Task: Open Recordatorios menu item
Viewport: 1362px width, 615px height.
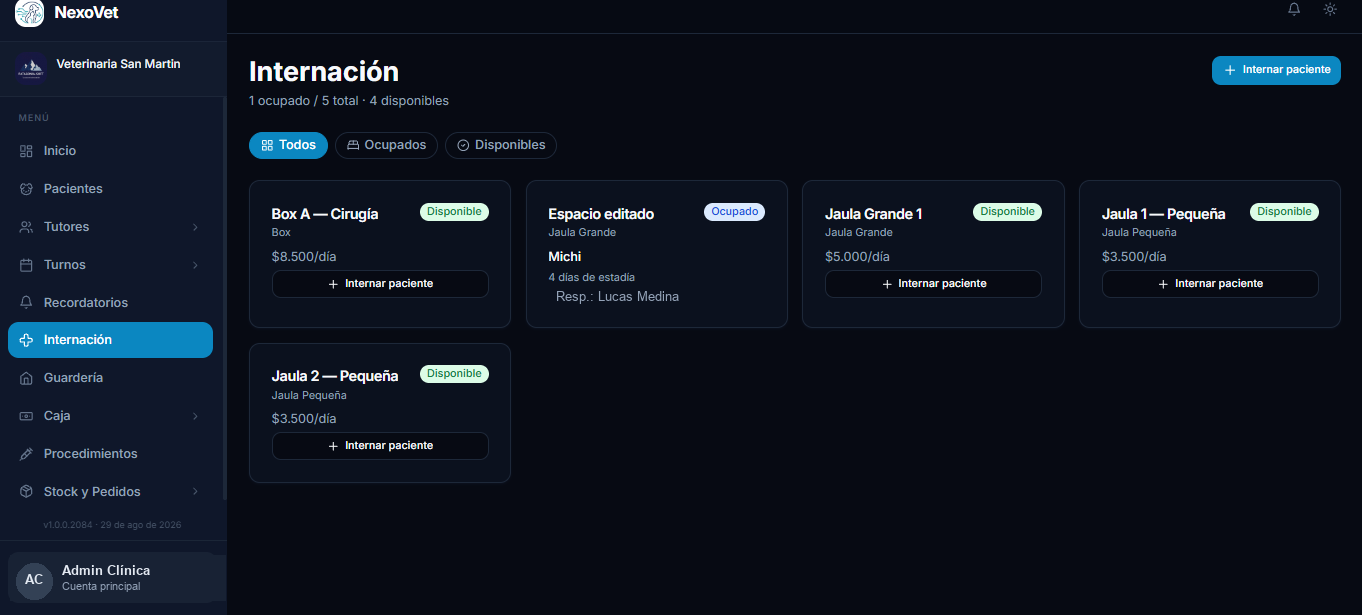Action: tap(110, 303)
